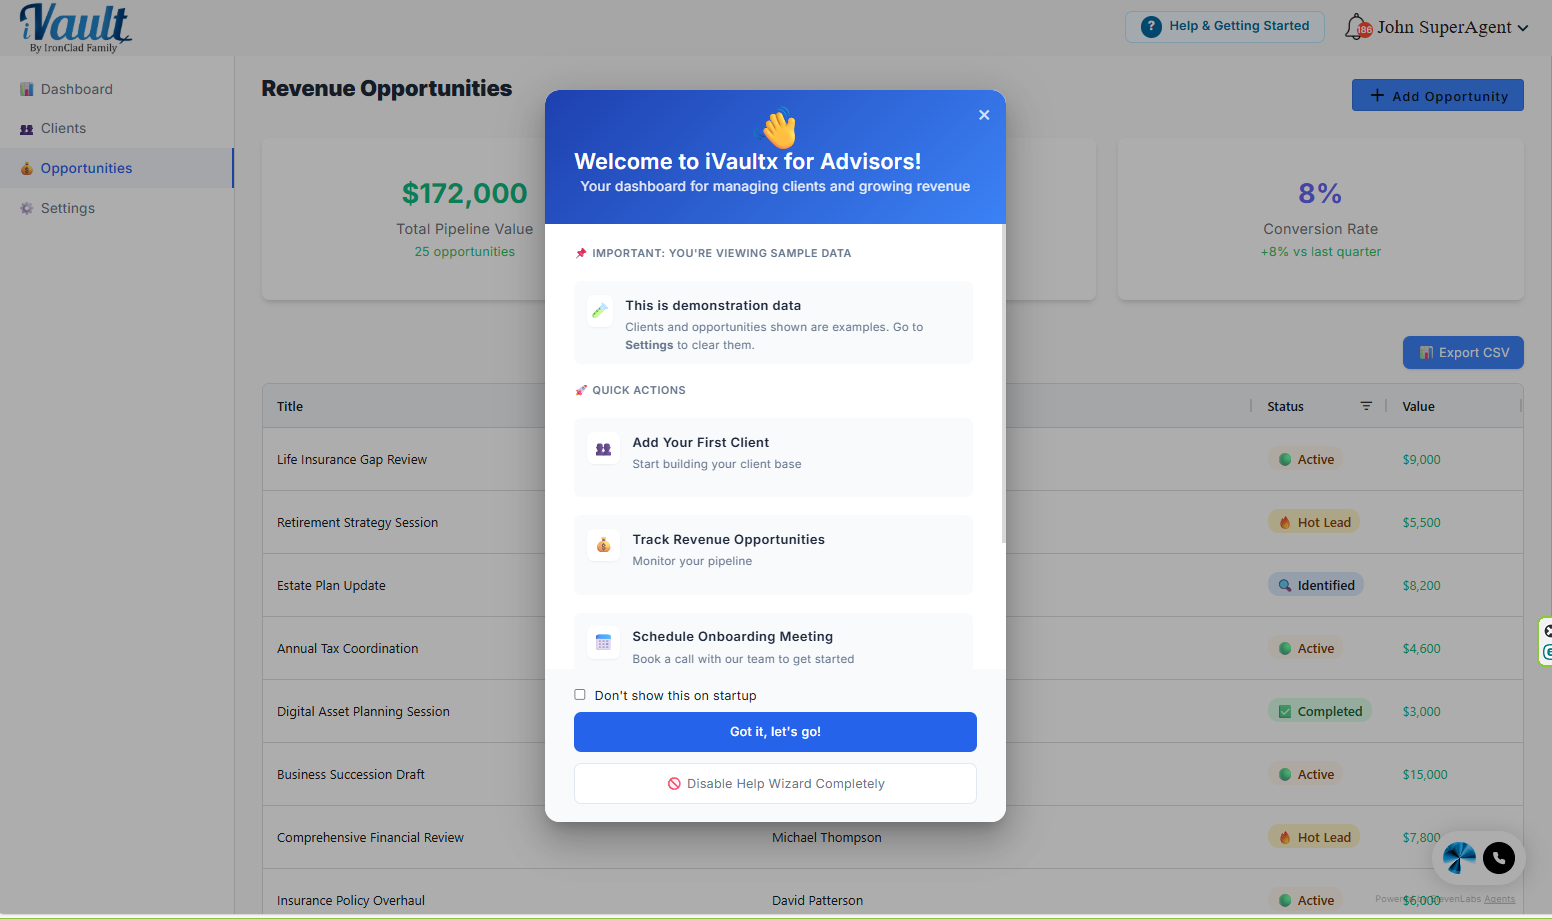1552x919 pixels.
Task: Click the Export CSV chart icon
Action: [1427, 353]
